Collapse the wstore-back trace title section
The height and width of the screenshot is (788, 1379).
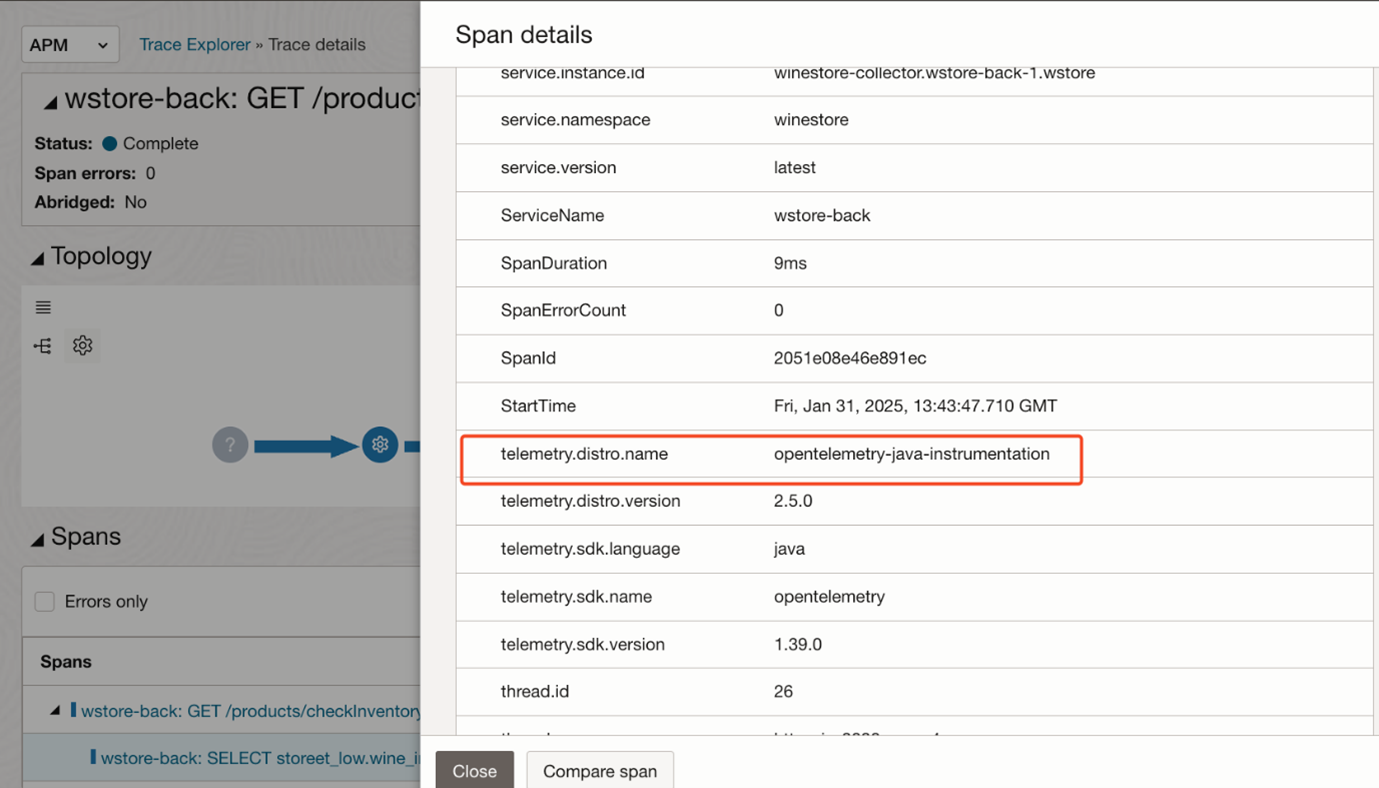point(50,102)
